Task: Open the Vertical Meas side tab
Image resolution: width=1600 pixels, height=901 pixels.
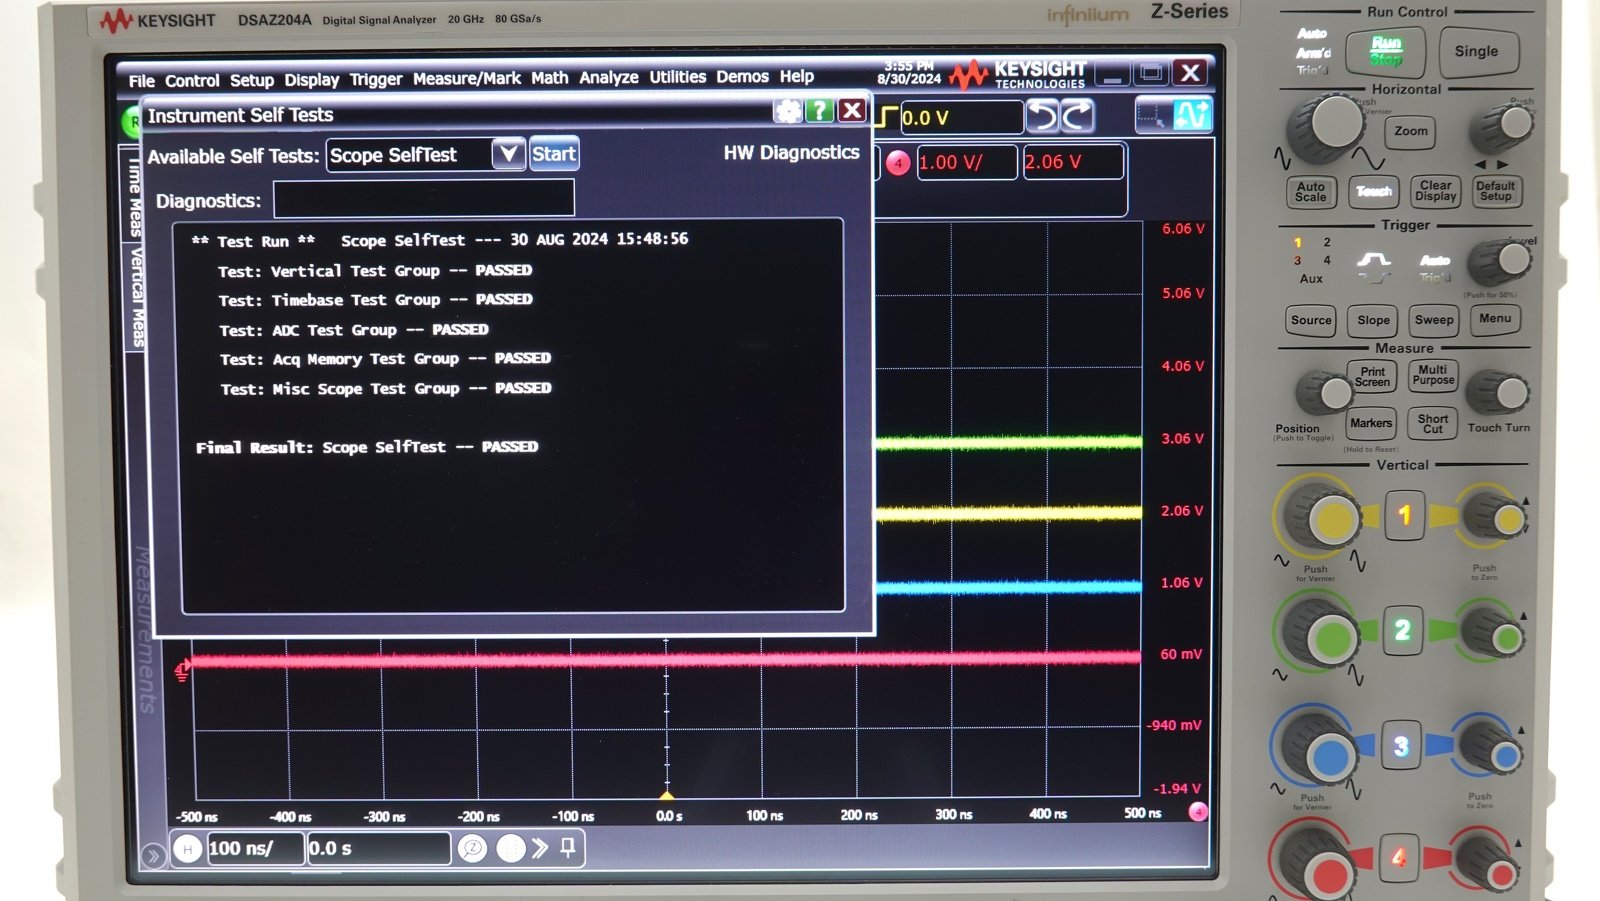Action: [136, 297]
